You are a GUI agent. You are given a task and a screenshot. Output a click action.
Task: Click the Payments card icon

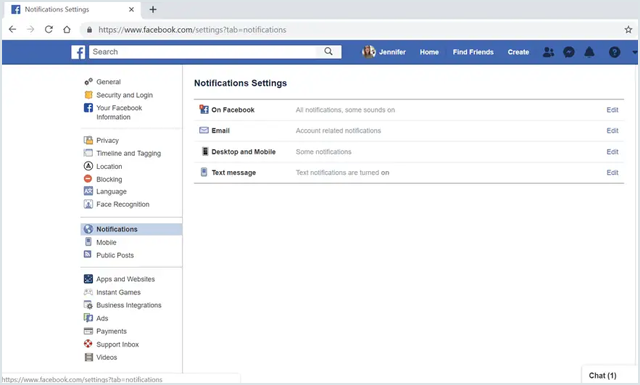click(88, 331)
